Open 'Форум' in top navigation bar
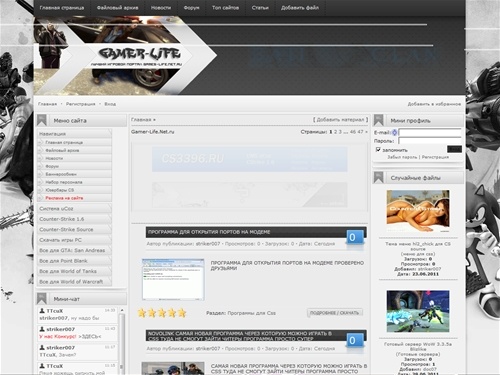 [x=191, y=8]
